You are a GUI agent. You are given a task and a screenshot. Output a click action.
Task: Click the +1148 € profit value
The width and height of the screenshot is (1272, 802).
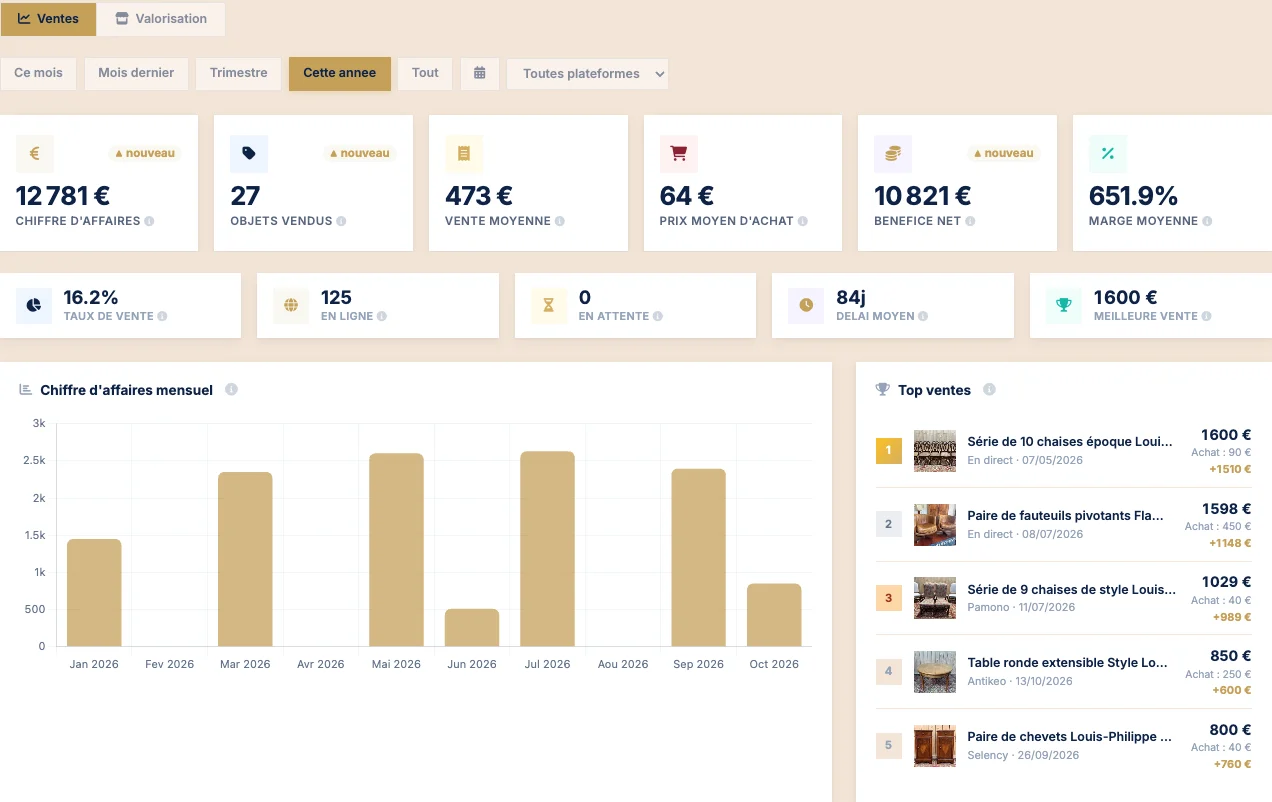[x=1230, y=543]
